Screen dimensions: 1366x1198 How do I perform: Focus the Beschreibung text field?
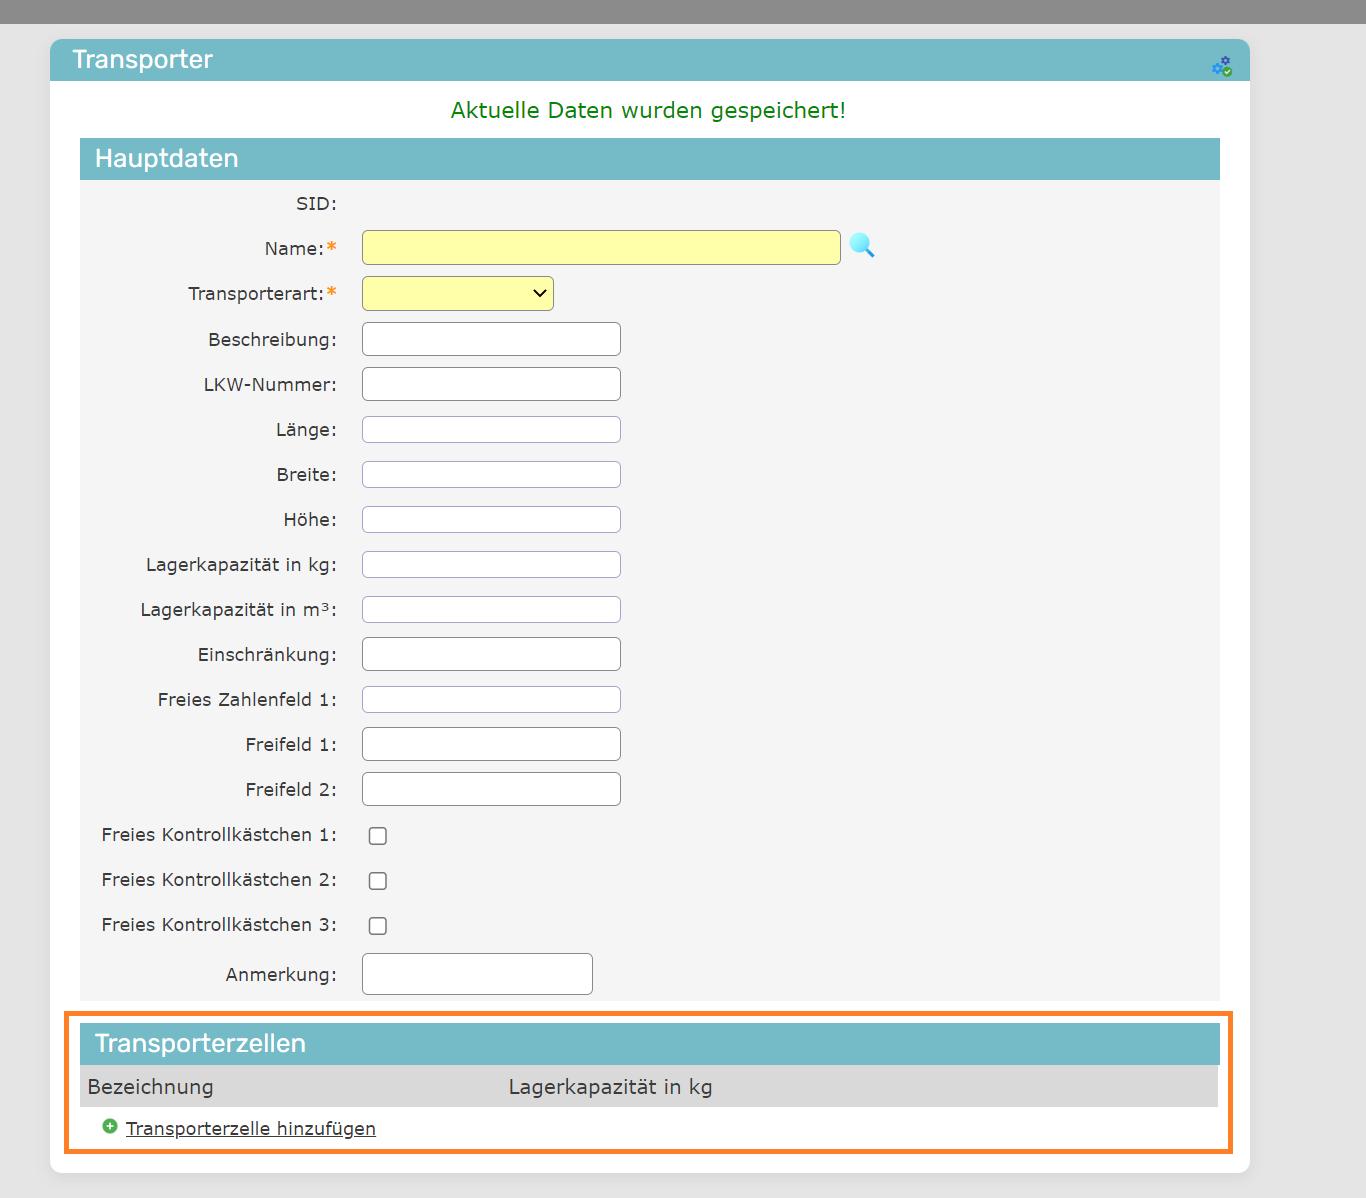click(x=491, y=339)
